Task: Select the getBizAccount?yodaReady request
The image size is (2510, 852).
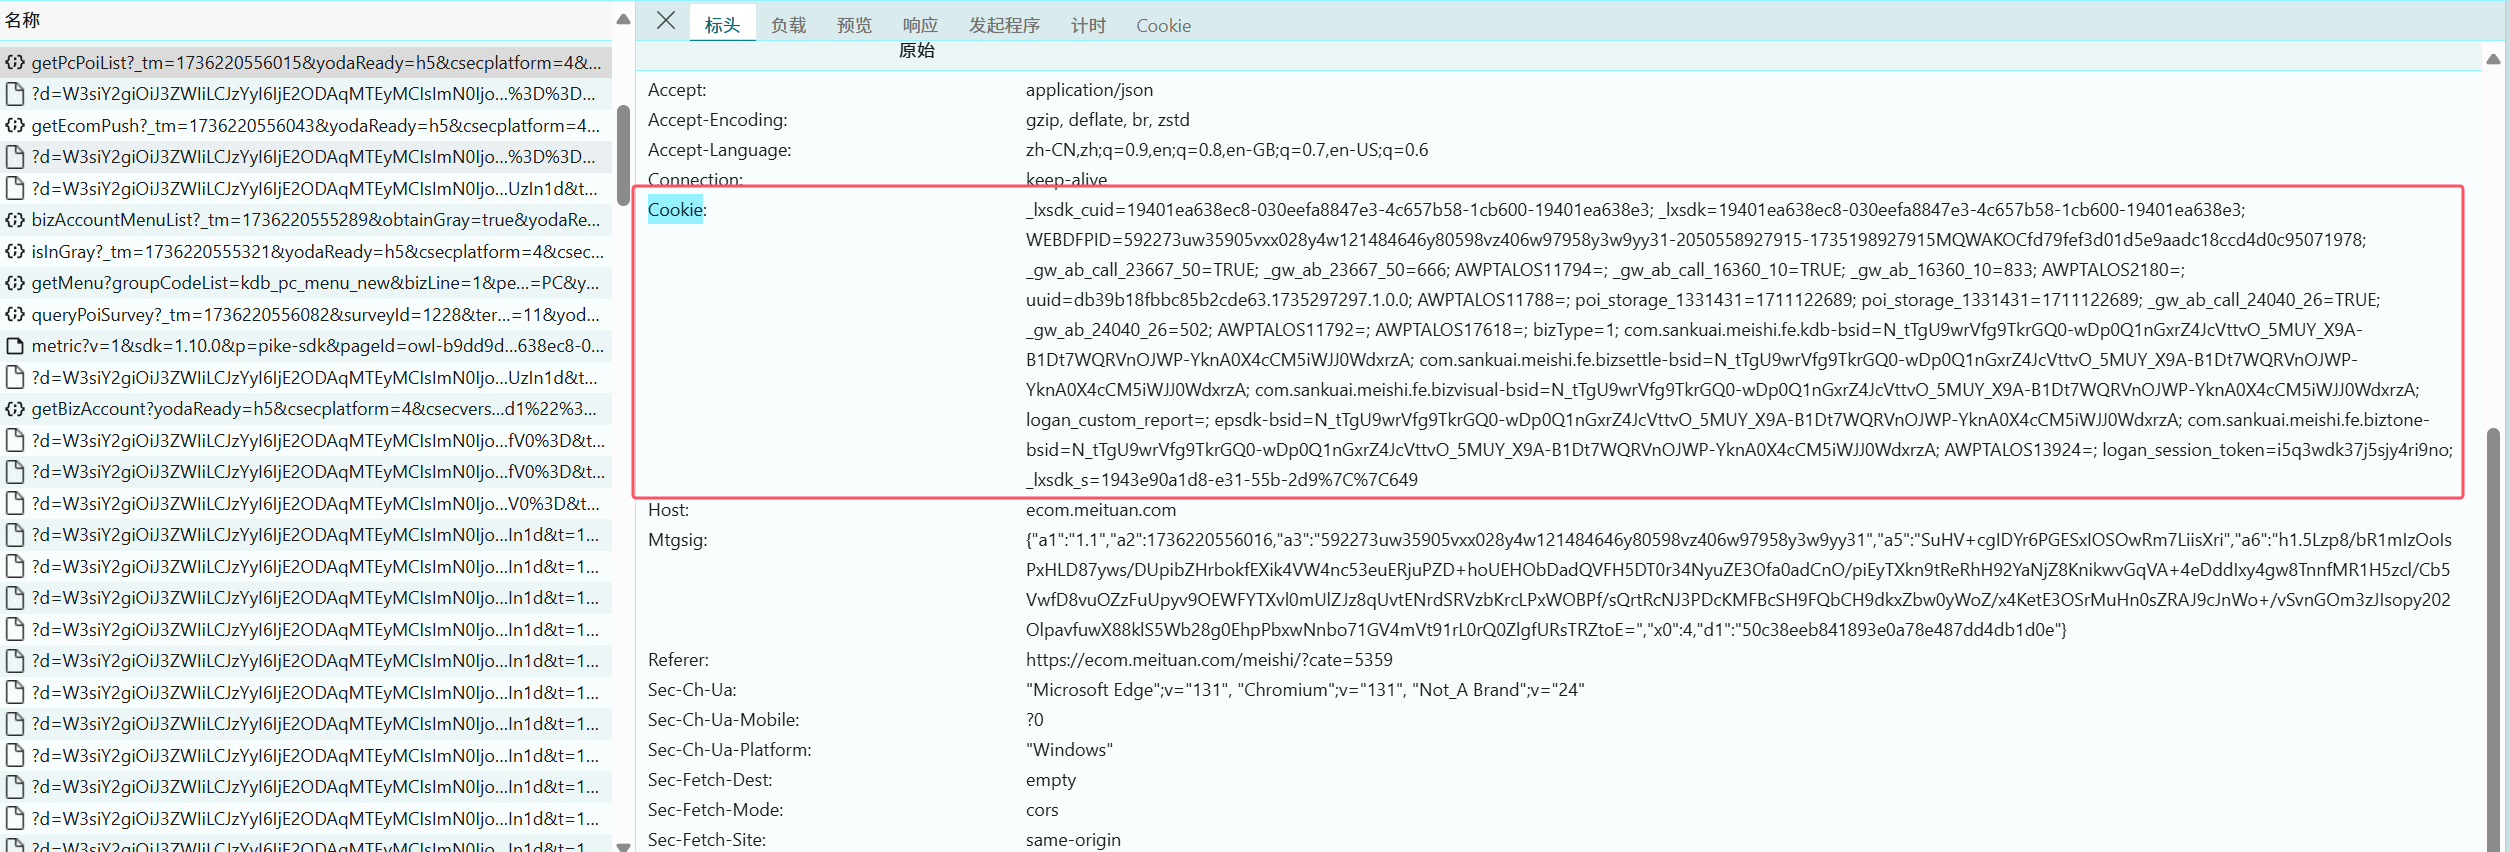Action: 306,409
